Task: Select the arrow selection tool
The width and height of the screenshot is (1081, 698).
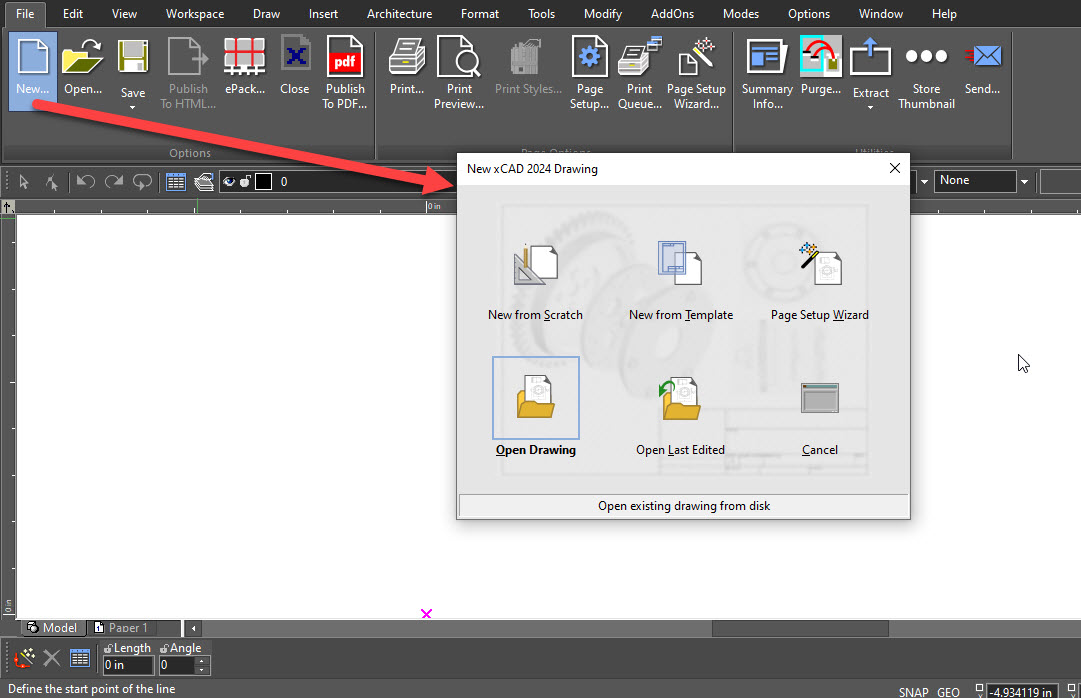Action: (24, 182)
